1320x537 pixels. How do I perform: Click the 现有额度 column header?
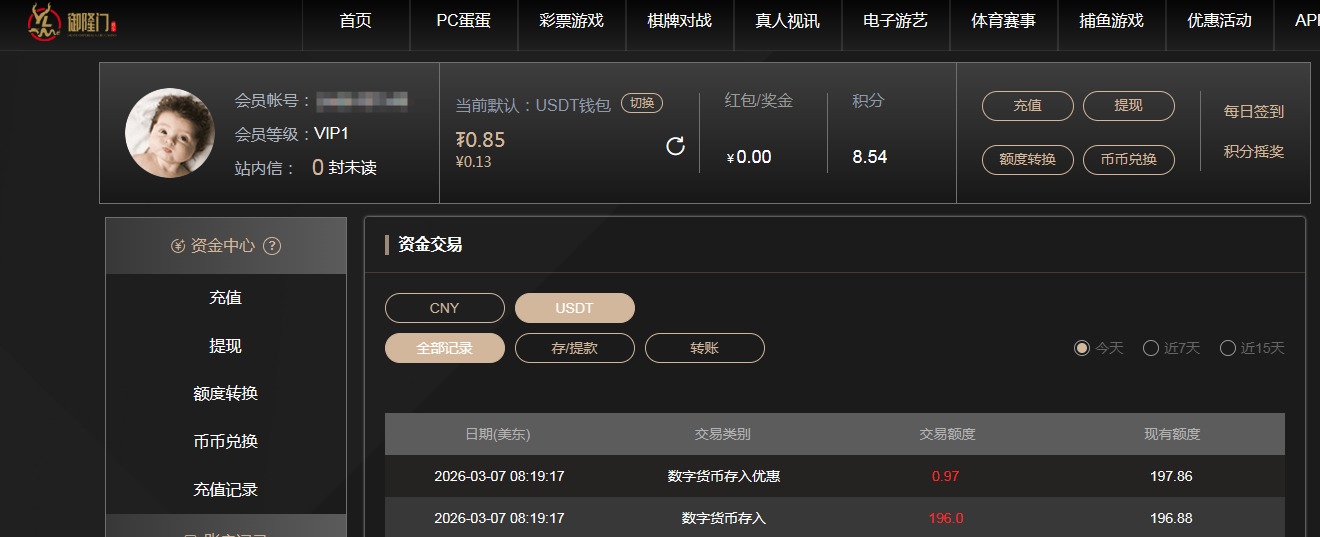click(1172, 434)
